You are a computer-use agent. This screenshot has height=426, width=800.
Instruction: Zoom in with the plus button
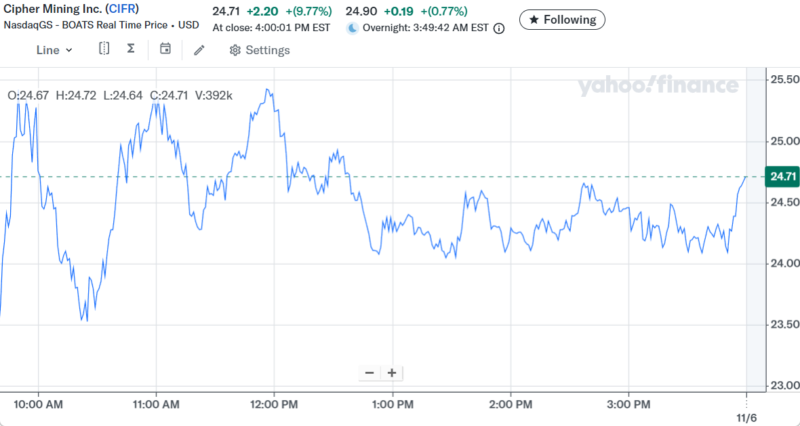pos(392,373)
